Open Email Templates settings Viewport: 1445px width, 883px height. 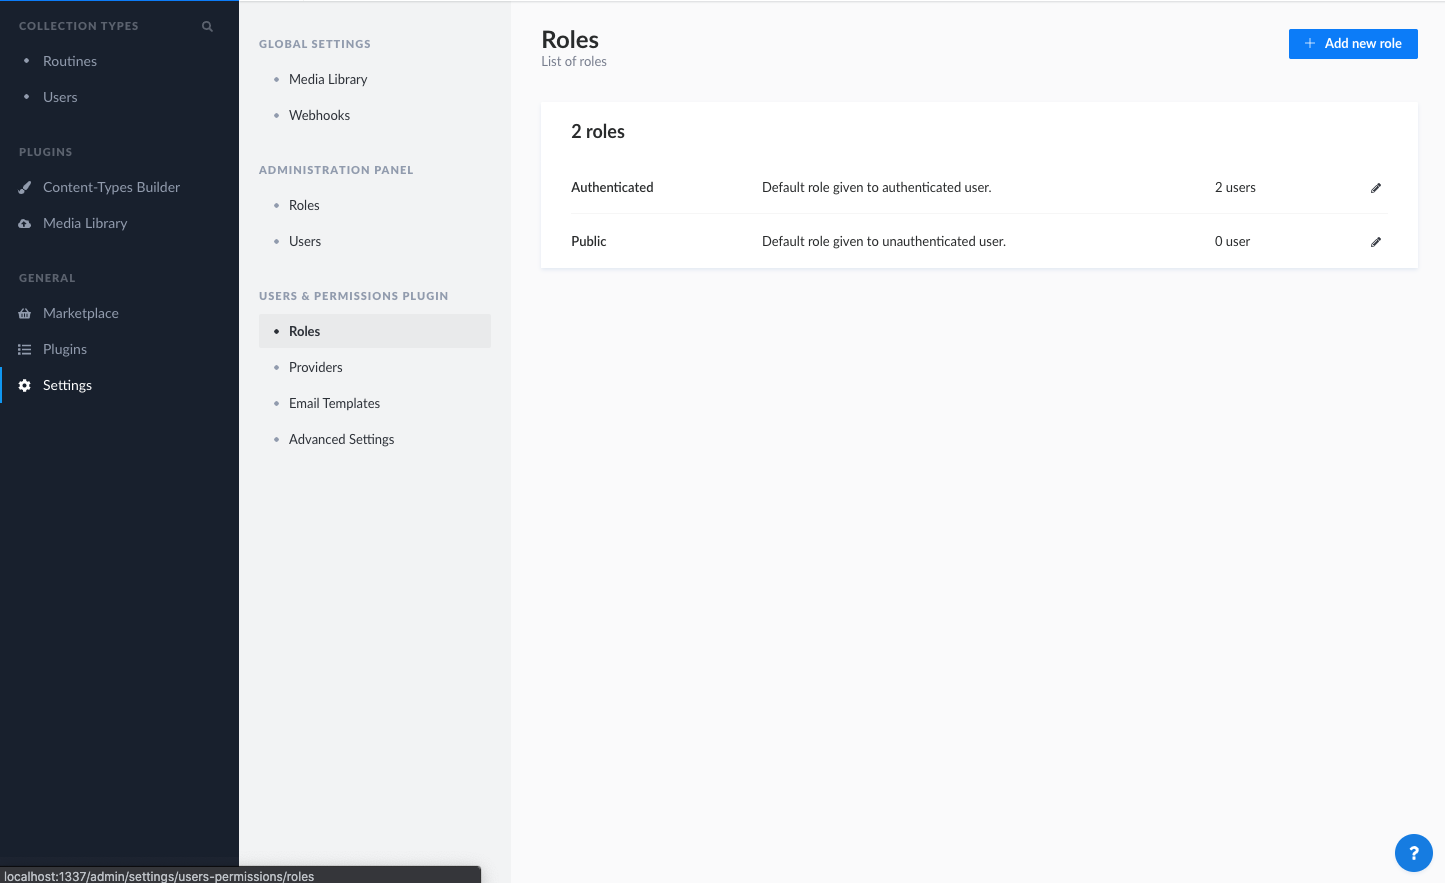334,403
